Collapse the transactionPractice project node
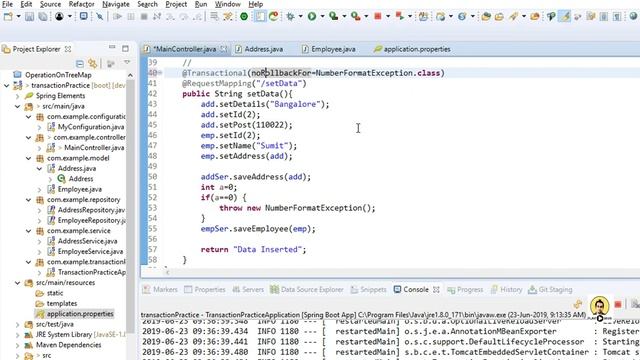This screenshot has width=640, height=360. coord(7,85)
